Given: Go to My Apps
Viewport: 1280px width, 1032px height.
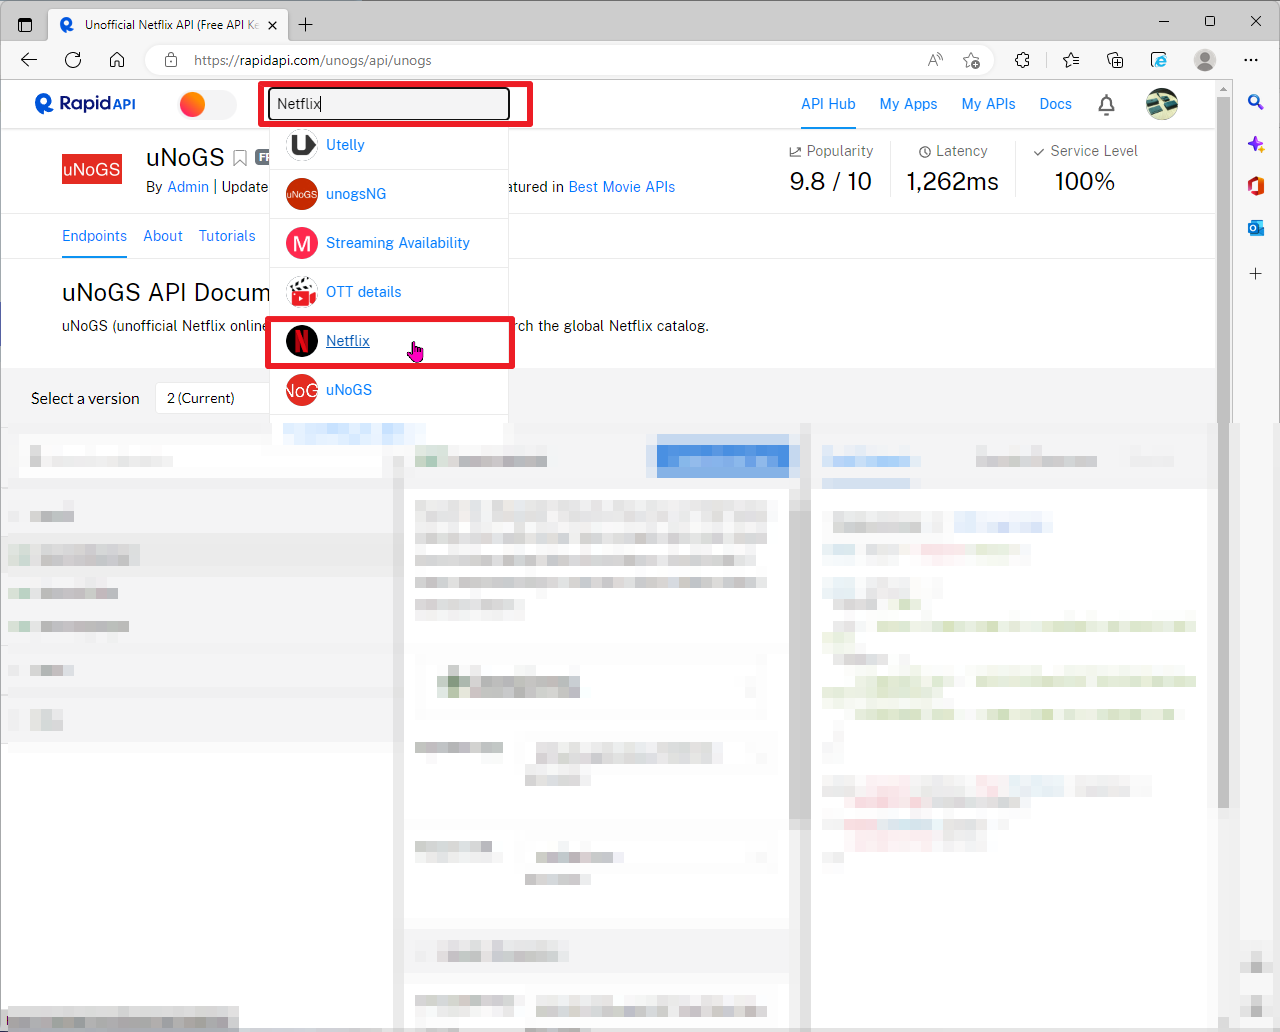Looking at the screenshot, I should coord(908,104).
